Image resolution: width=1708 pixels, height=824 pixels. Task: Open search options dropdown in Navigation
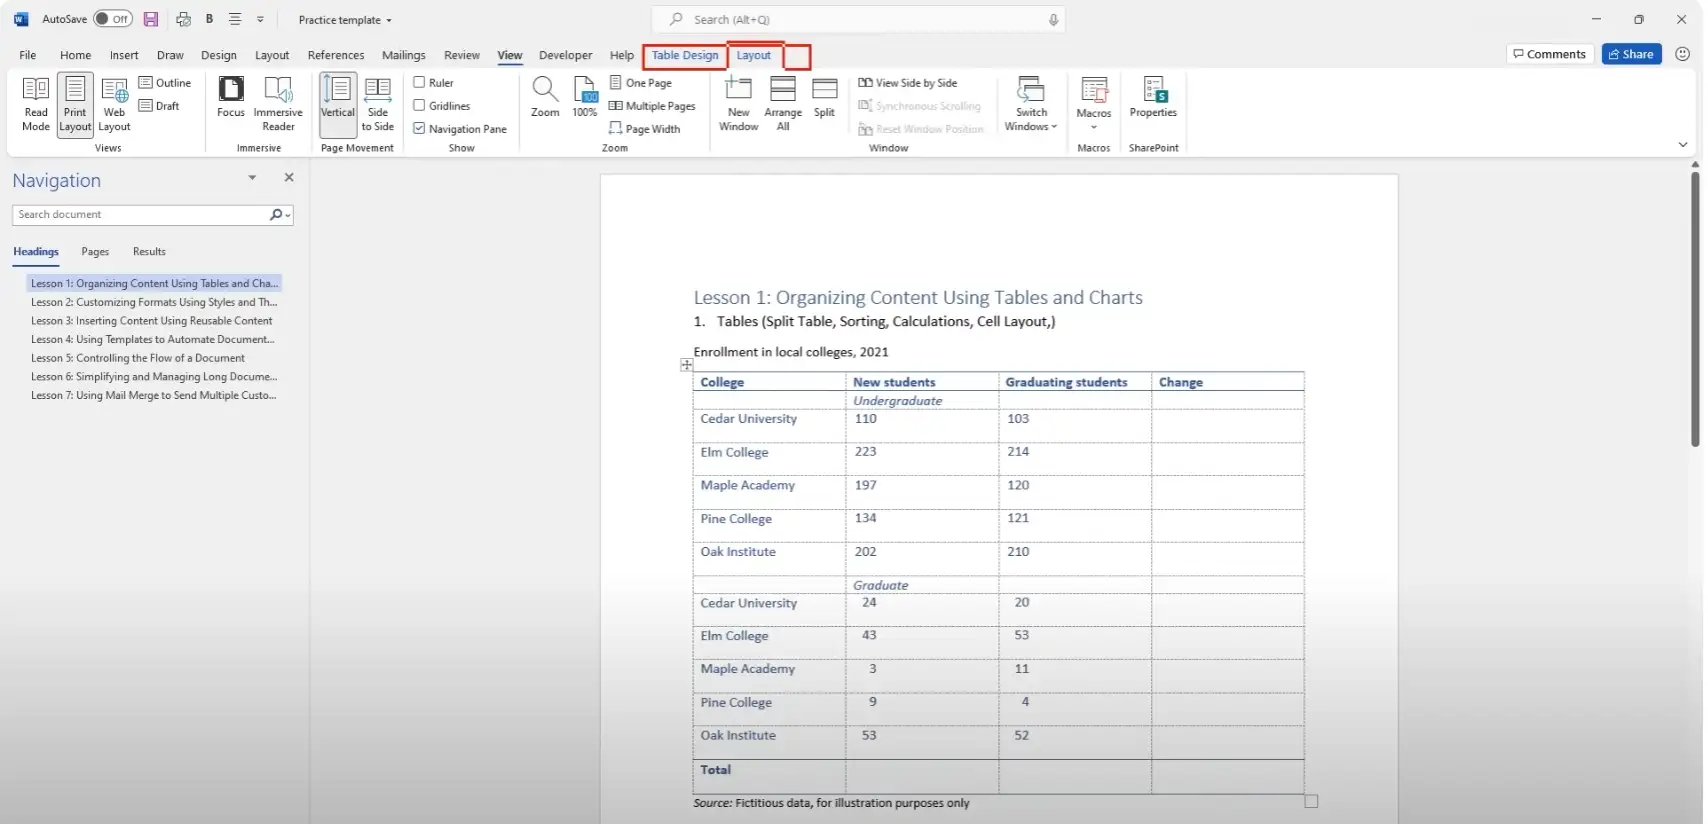tap(288, 215)
